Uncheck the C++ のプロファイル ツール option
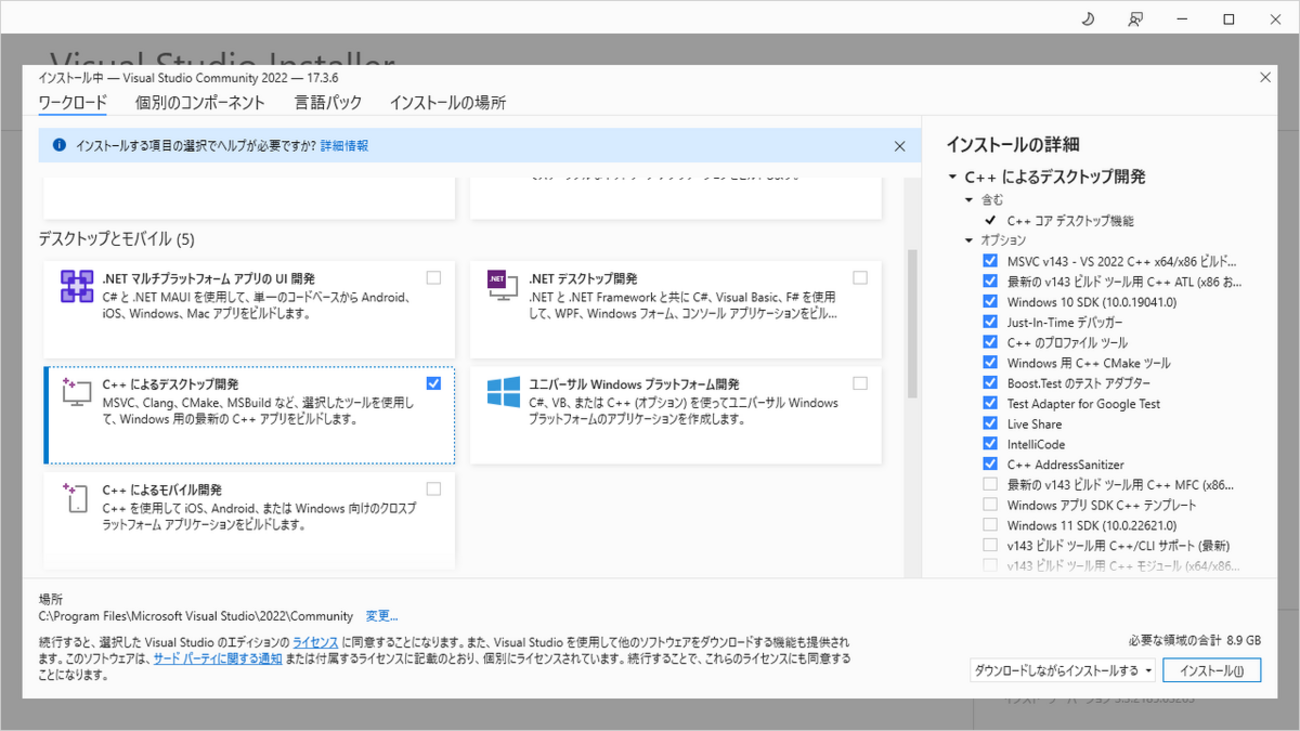1300x731 pixels. coord(990,342)
